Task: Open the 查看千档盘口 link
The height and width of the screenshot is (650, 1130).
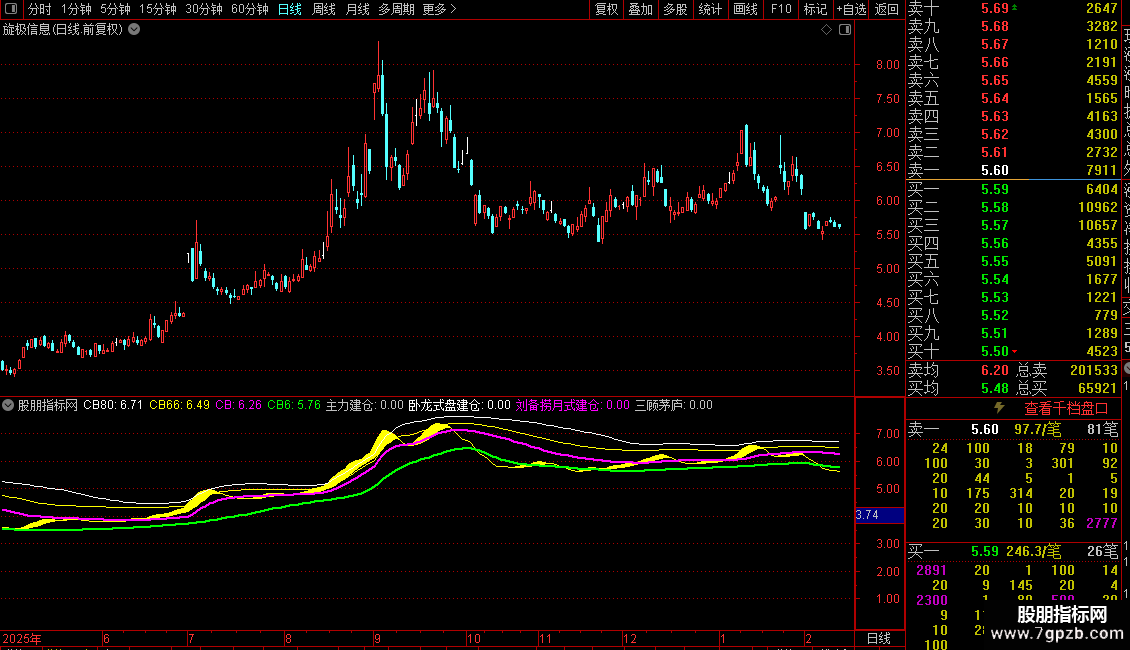Action: click(x=1066, y=408)
